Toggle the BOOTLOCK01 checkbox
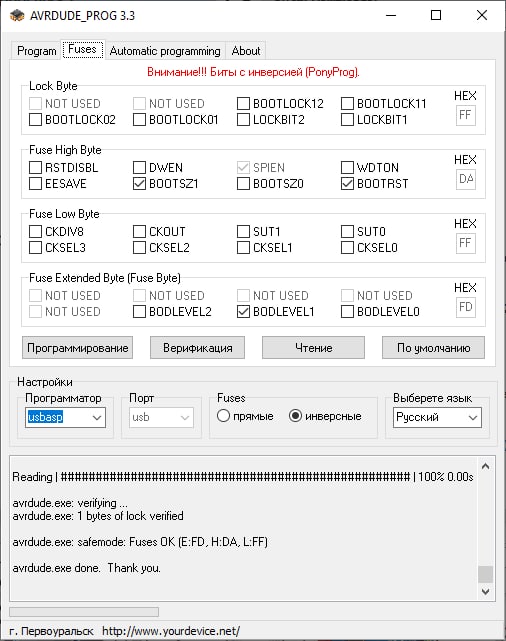Image resolution: width=506 pixels, height=641 pixels. (139, 120)
